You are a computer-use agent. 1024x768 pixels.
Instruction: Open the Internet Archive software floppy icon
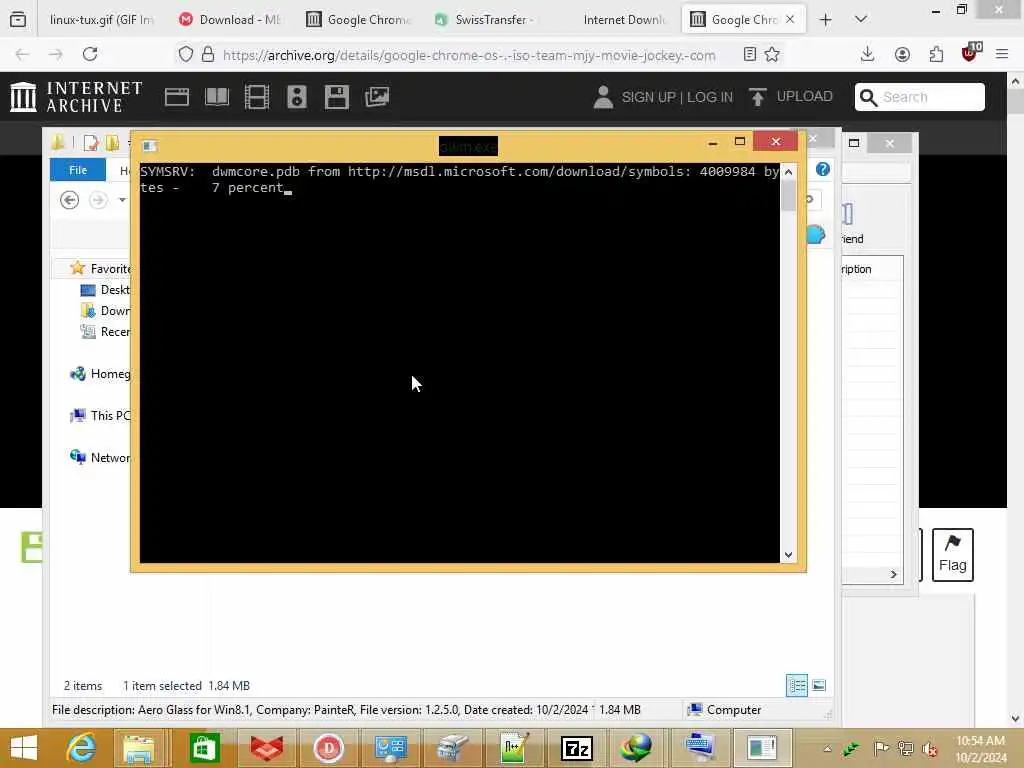(x=337, y=97)
